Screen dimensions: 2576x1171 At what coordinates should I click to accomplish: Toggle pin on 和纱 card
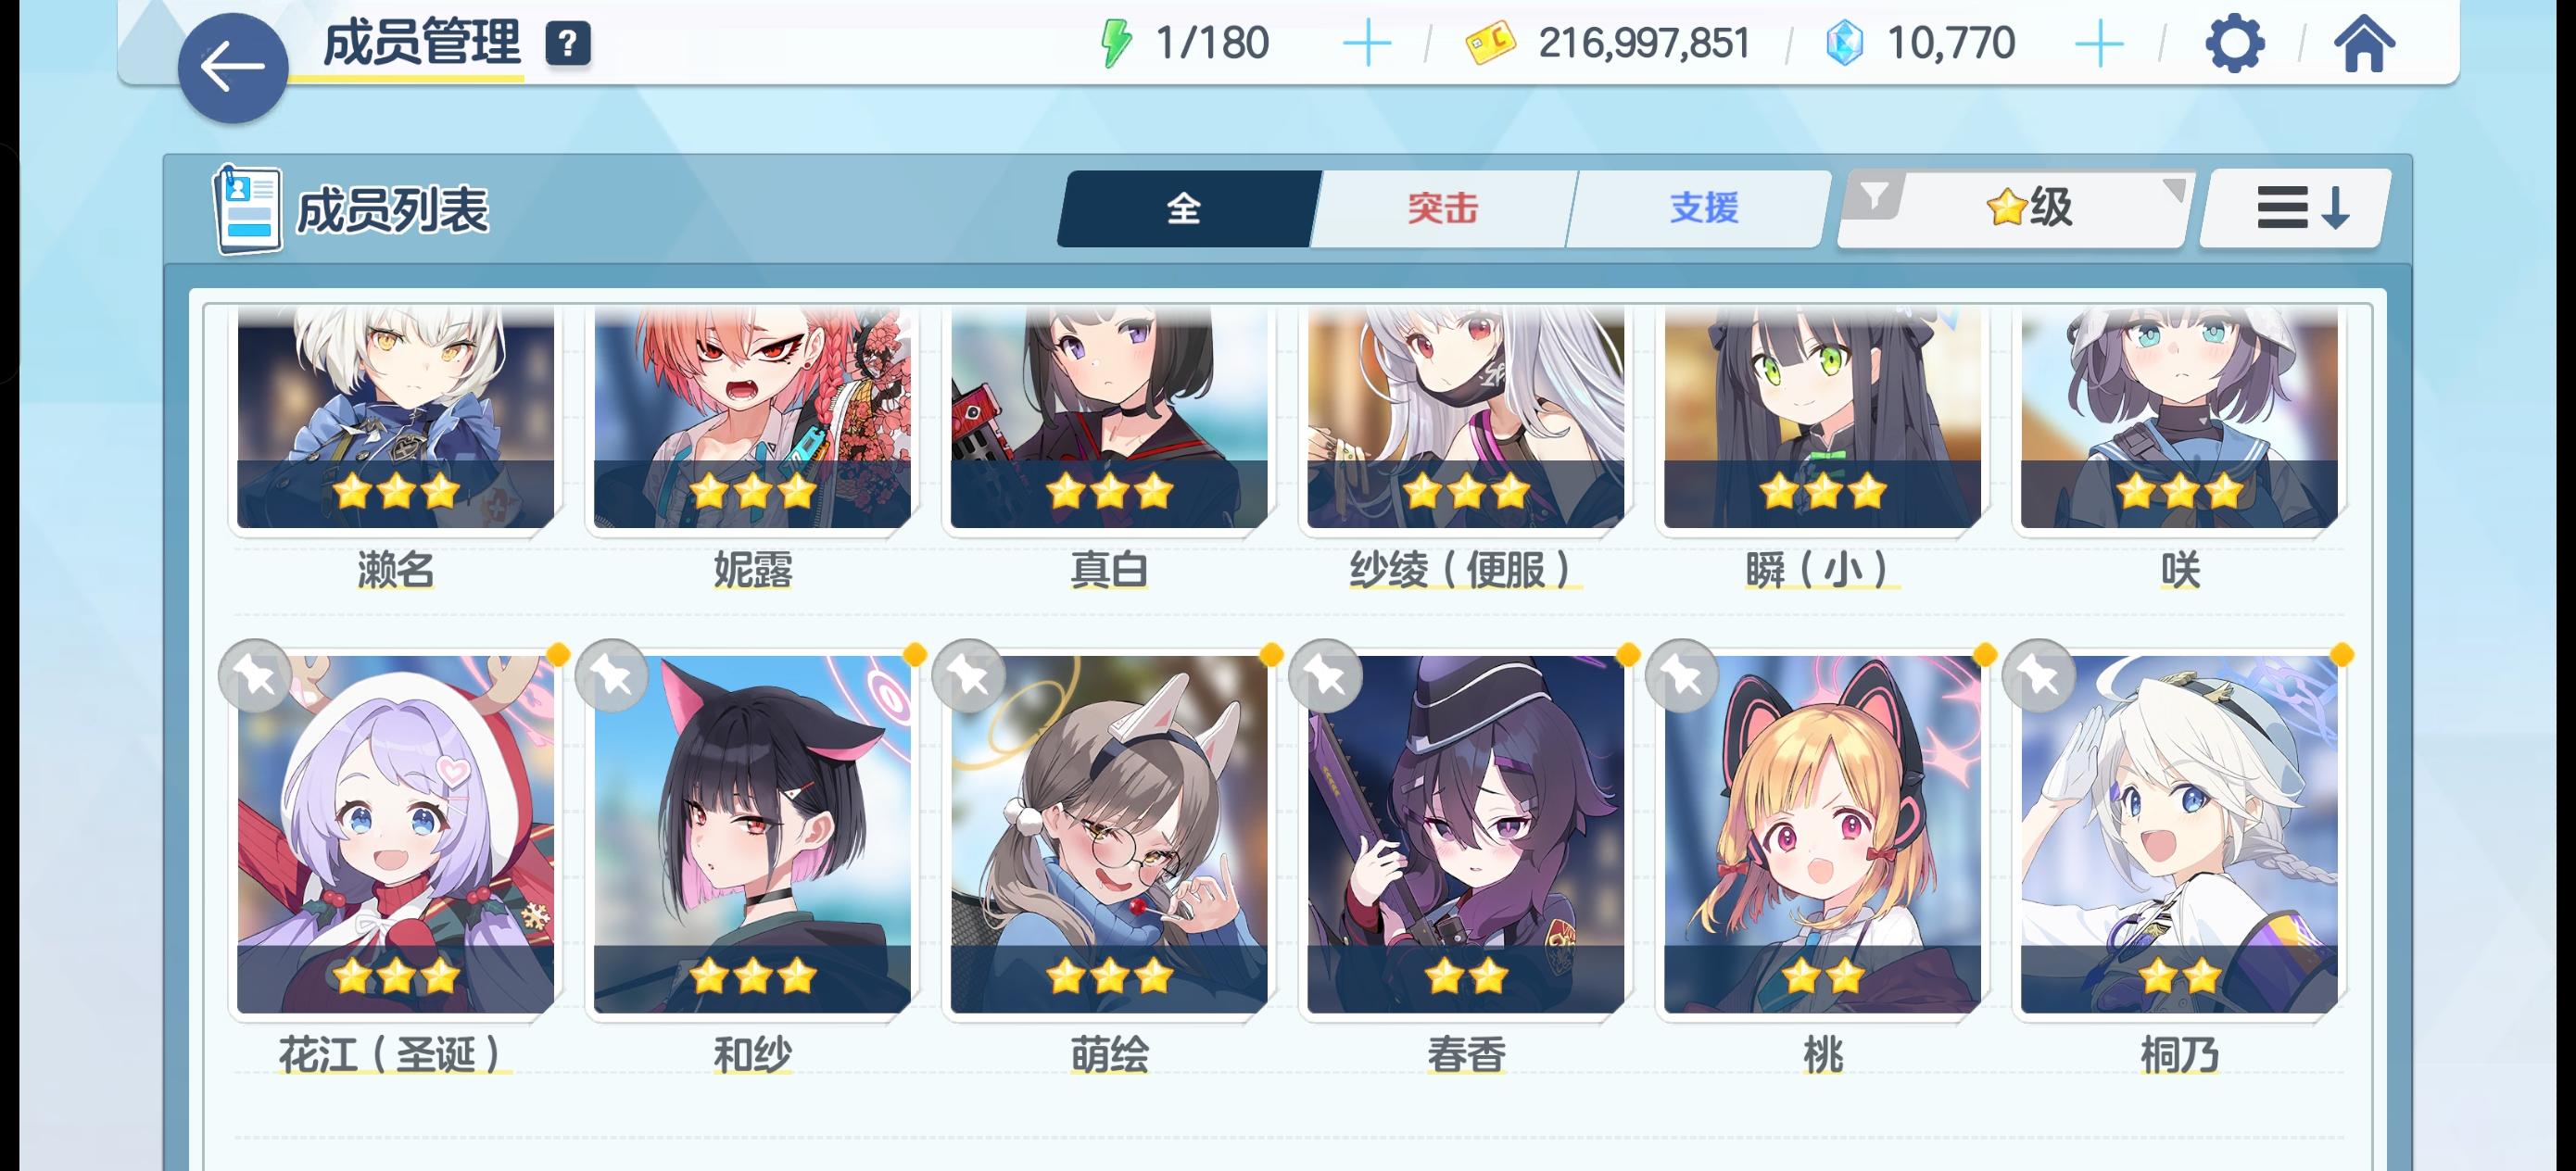tap(612, 676)
